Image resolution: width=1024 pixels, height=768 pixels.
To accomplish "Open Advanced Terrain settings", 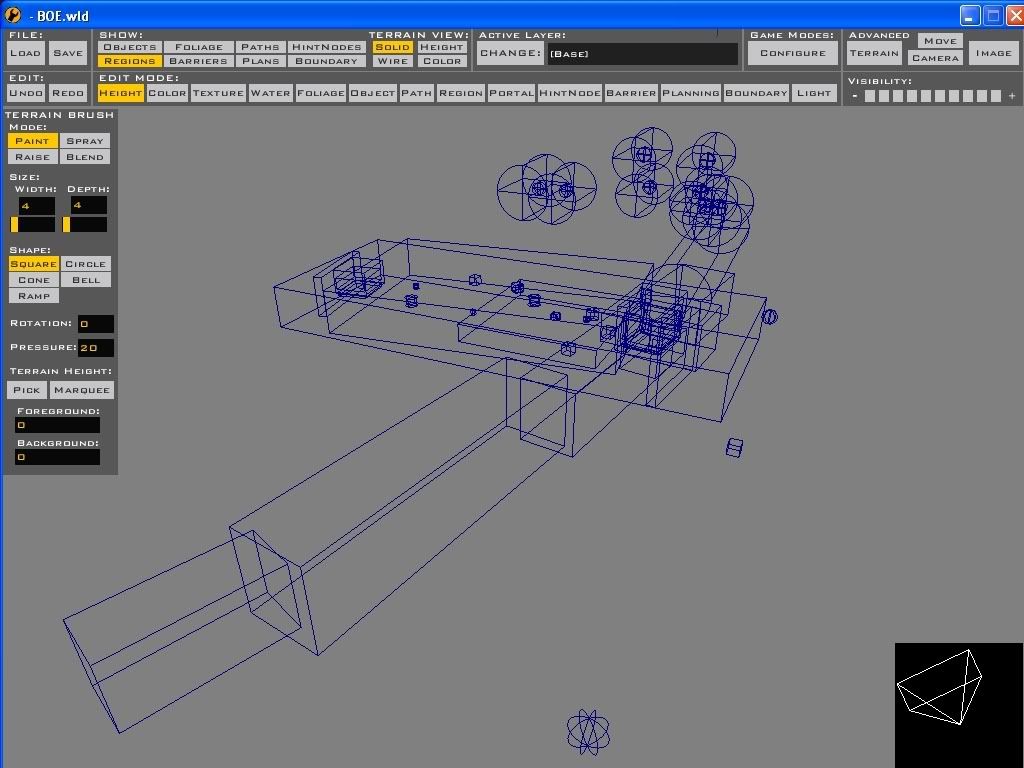I will pos(874,54).
